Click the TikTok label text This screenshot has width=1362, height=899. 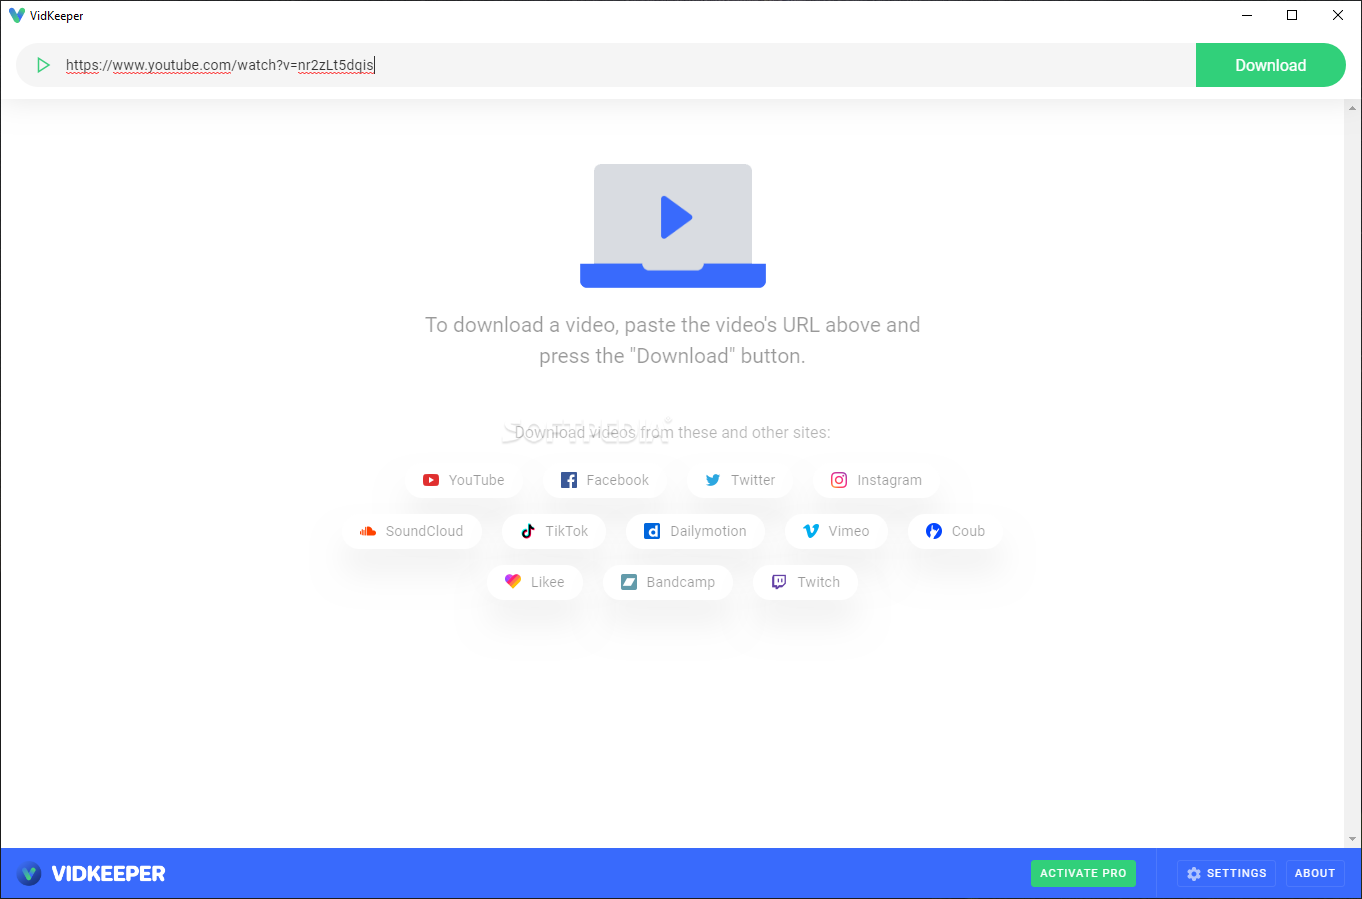point(567,531)
